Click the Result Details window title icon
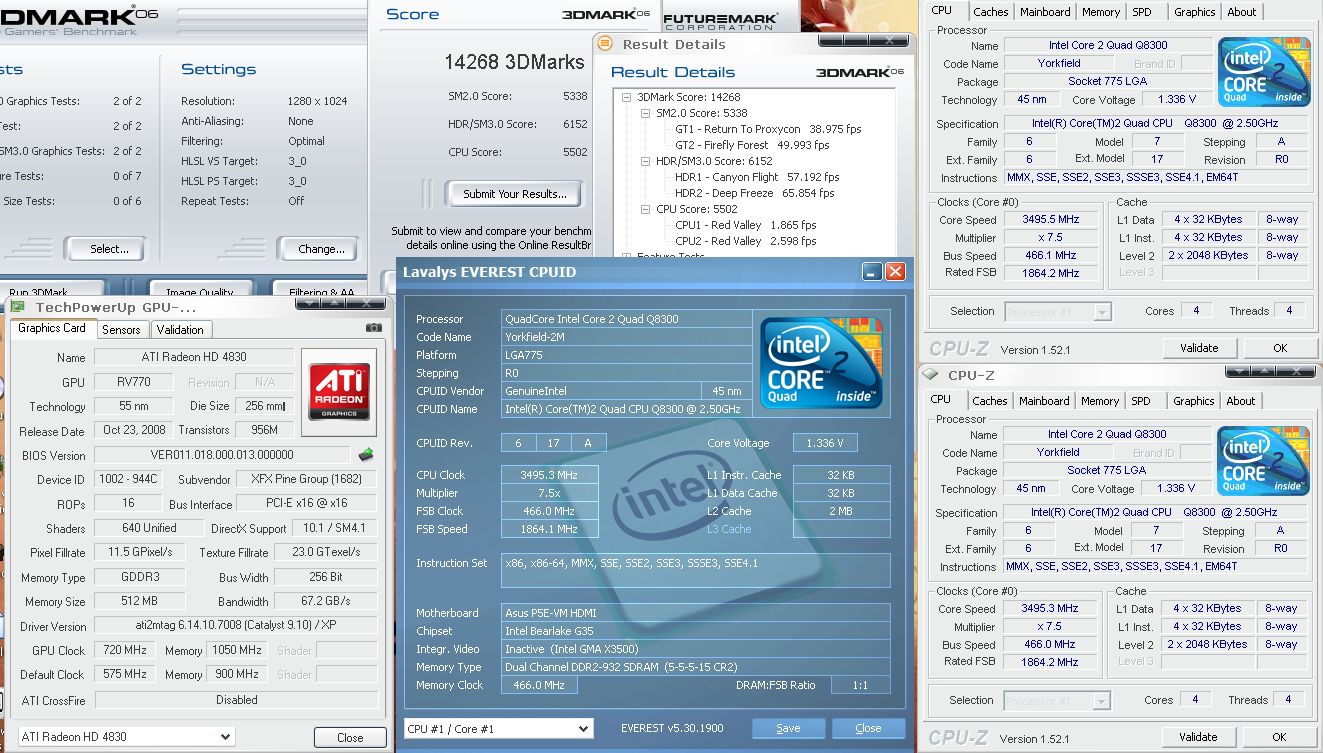 [x=606, y=44]
